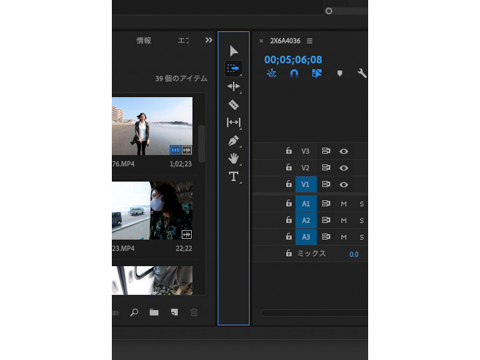Select the Slip tool
Image resolution: width=480 pixels, height=360 pixels.
pyautogui.click(x=233, y=123)
